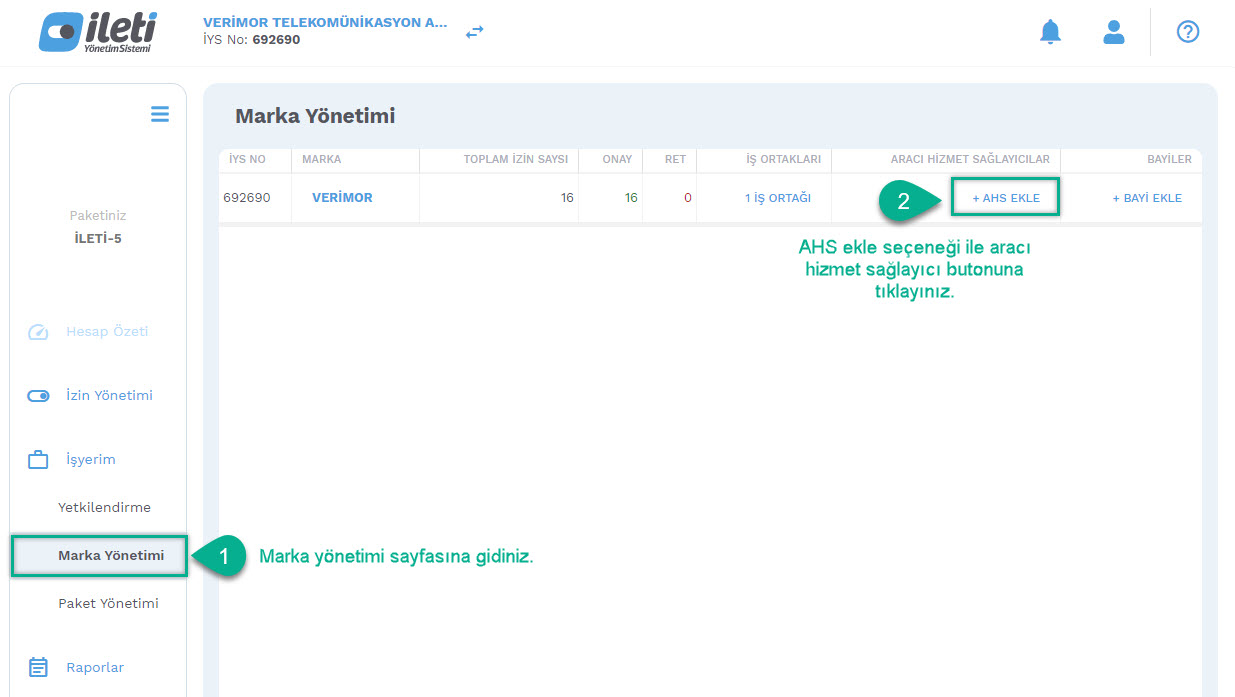
Task: Click the İzin Yönetimi toggle icon
Action: point(38,396)
